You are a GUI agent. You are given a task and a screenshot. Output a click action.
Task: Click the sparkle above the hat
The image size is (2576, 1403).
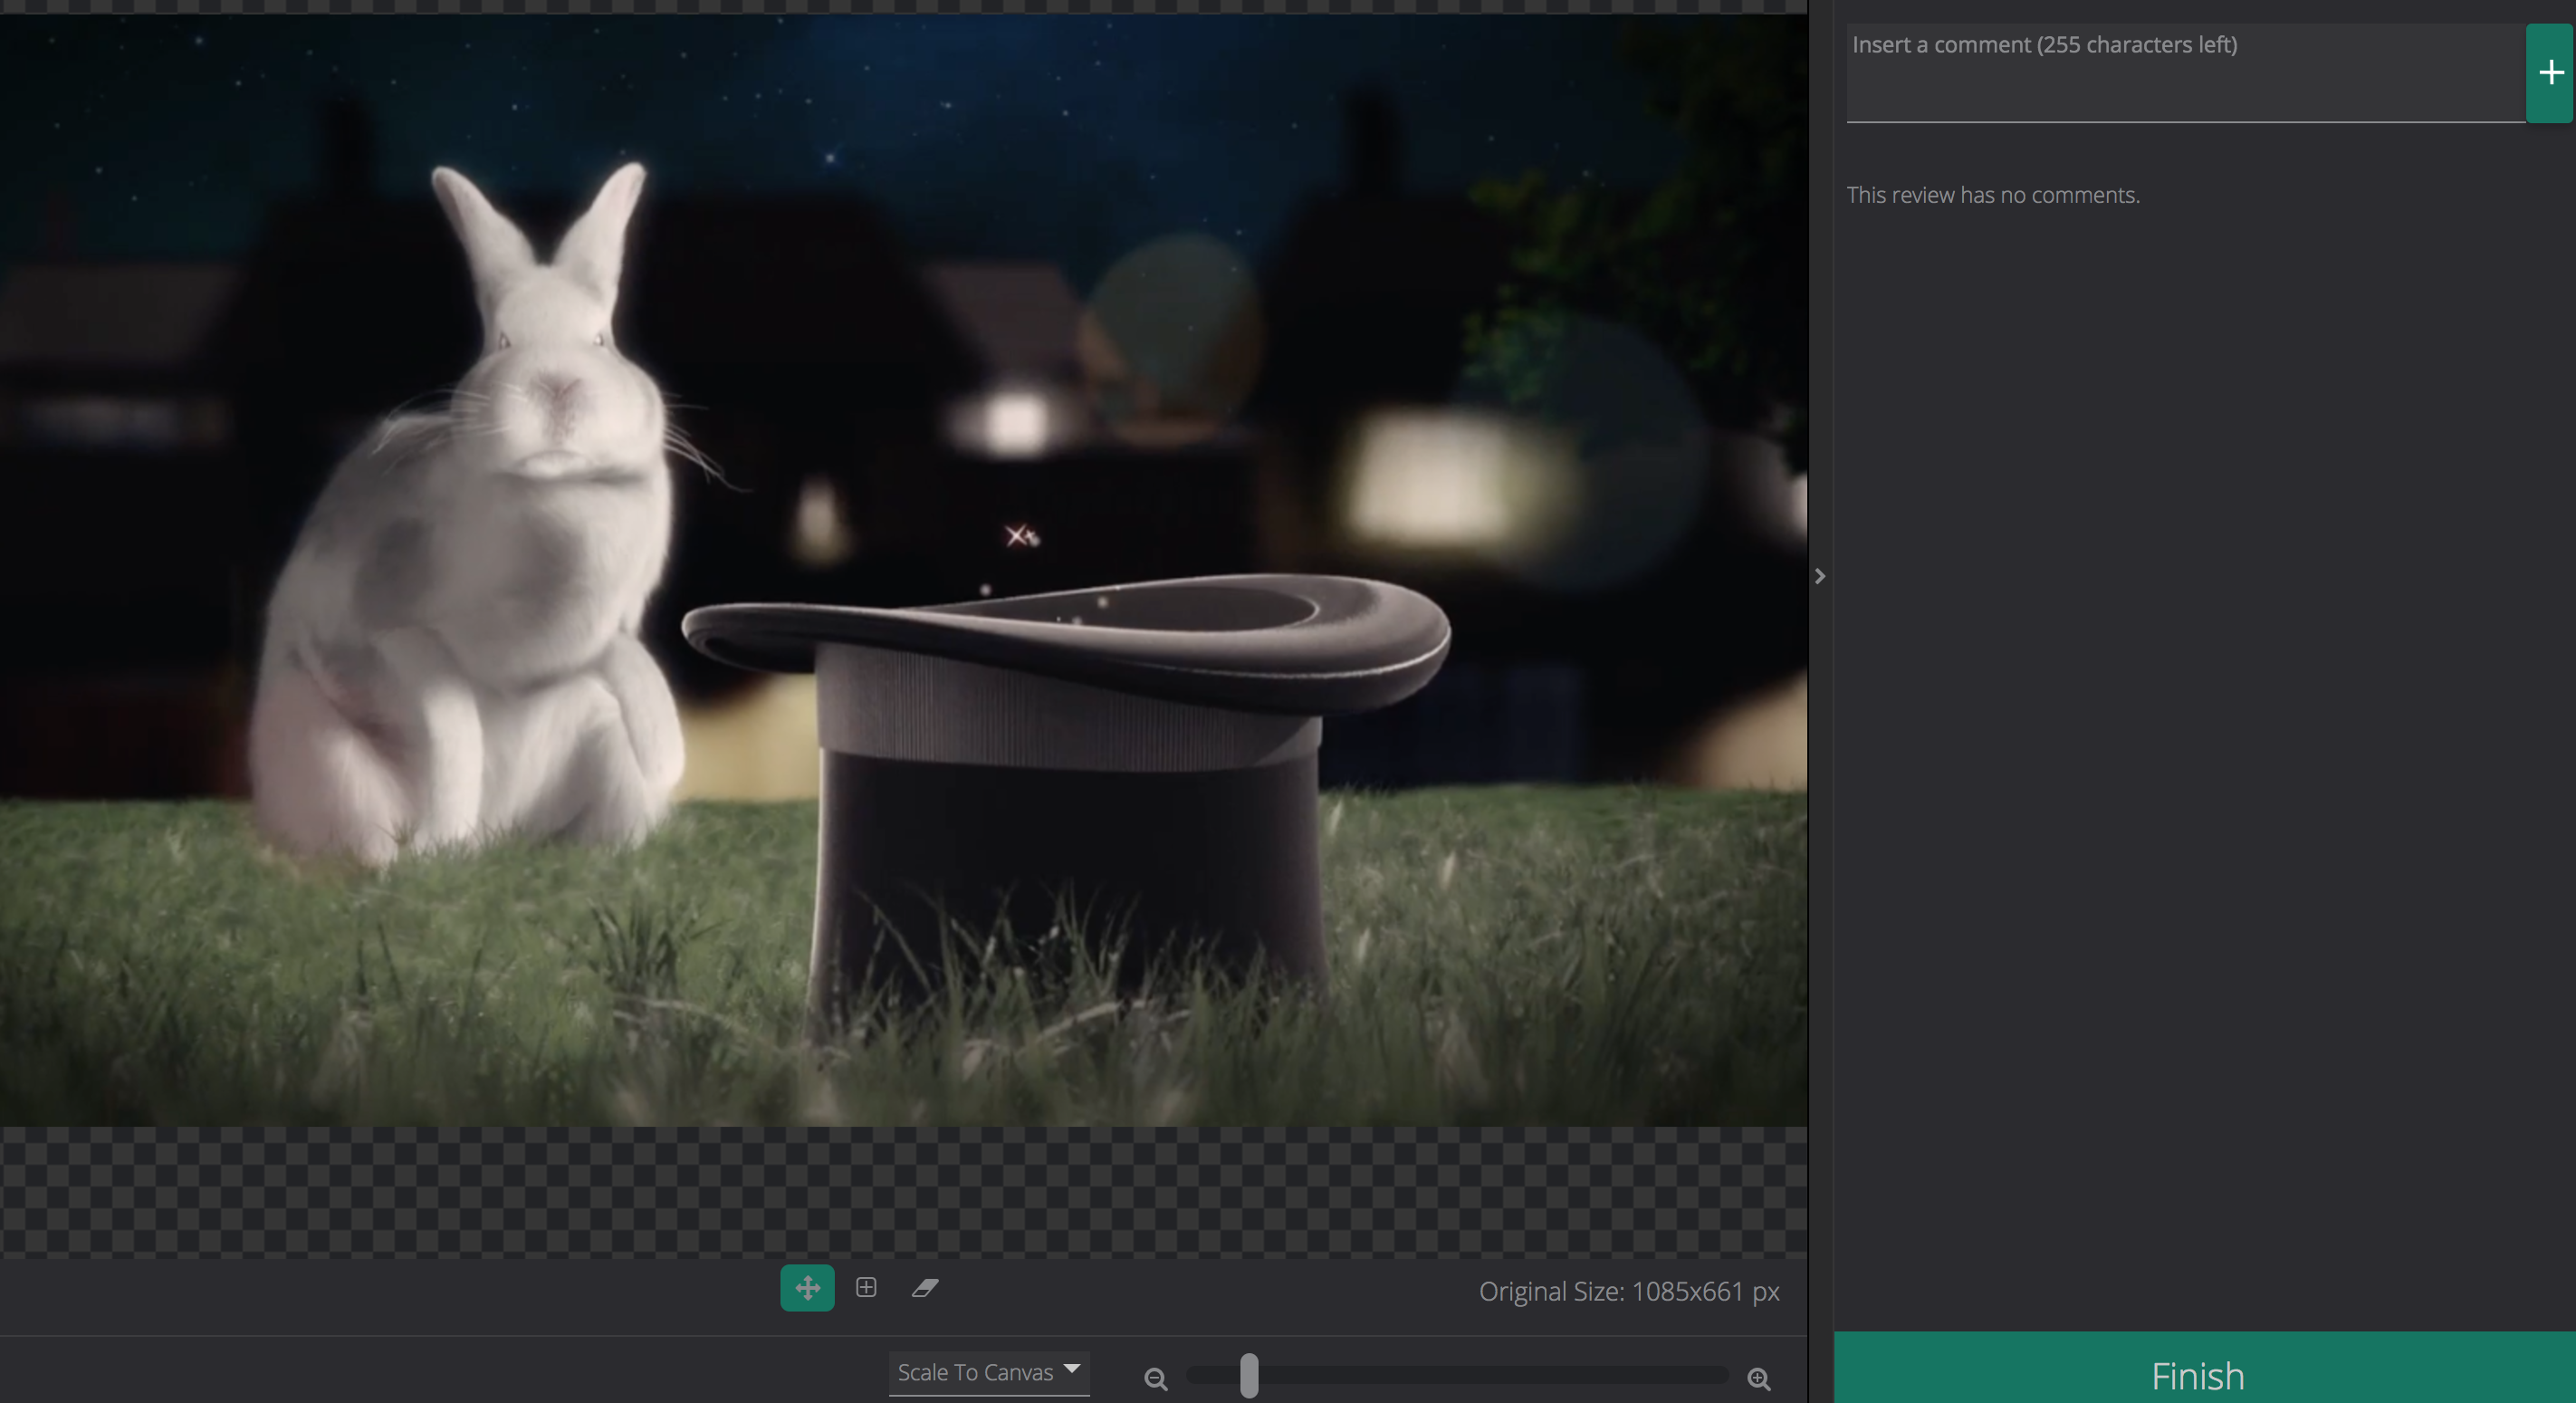[1019, 537]
